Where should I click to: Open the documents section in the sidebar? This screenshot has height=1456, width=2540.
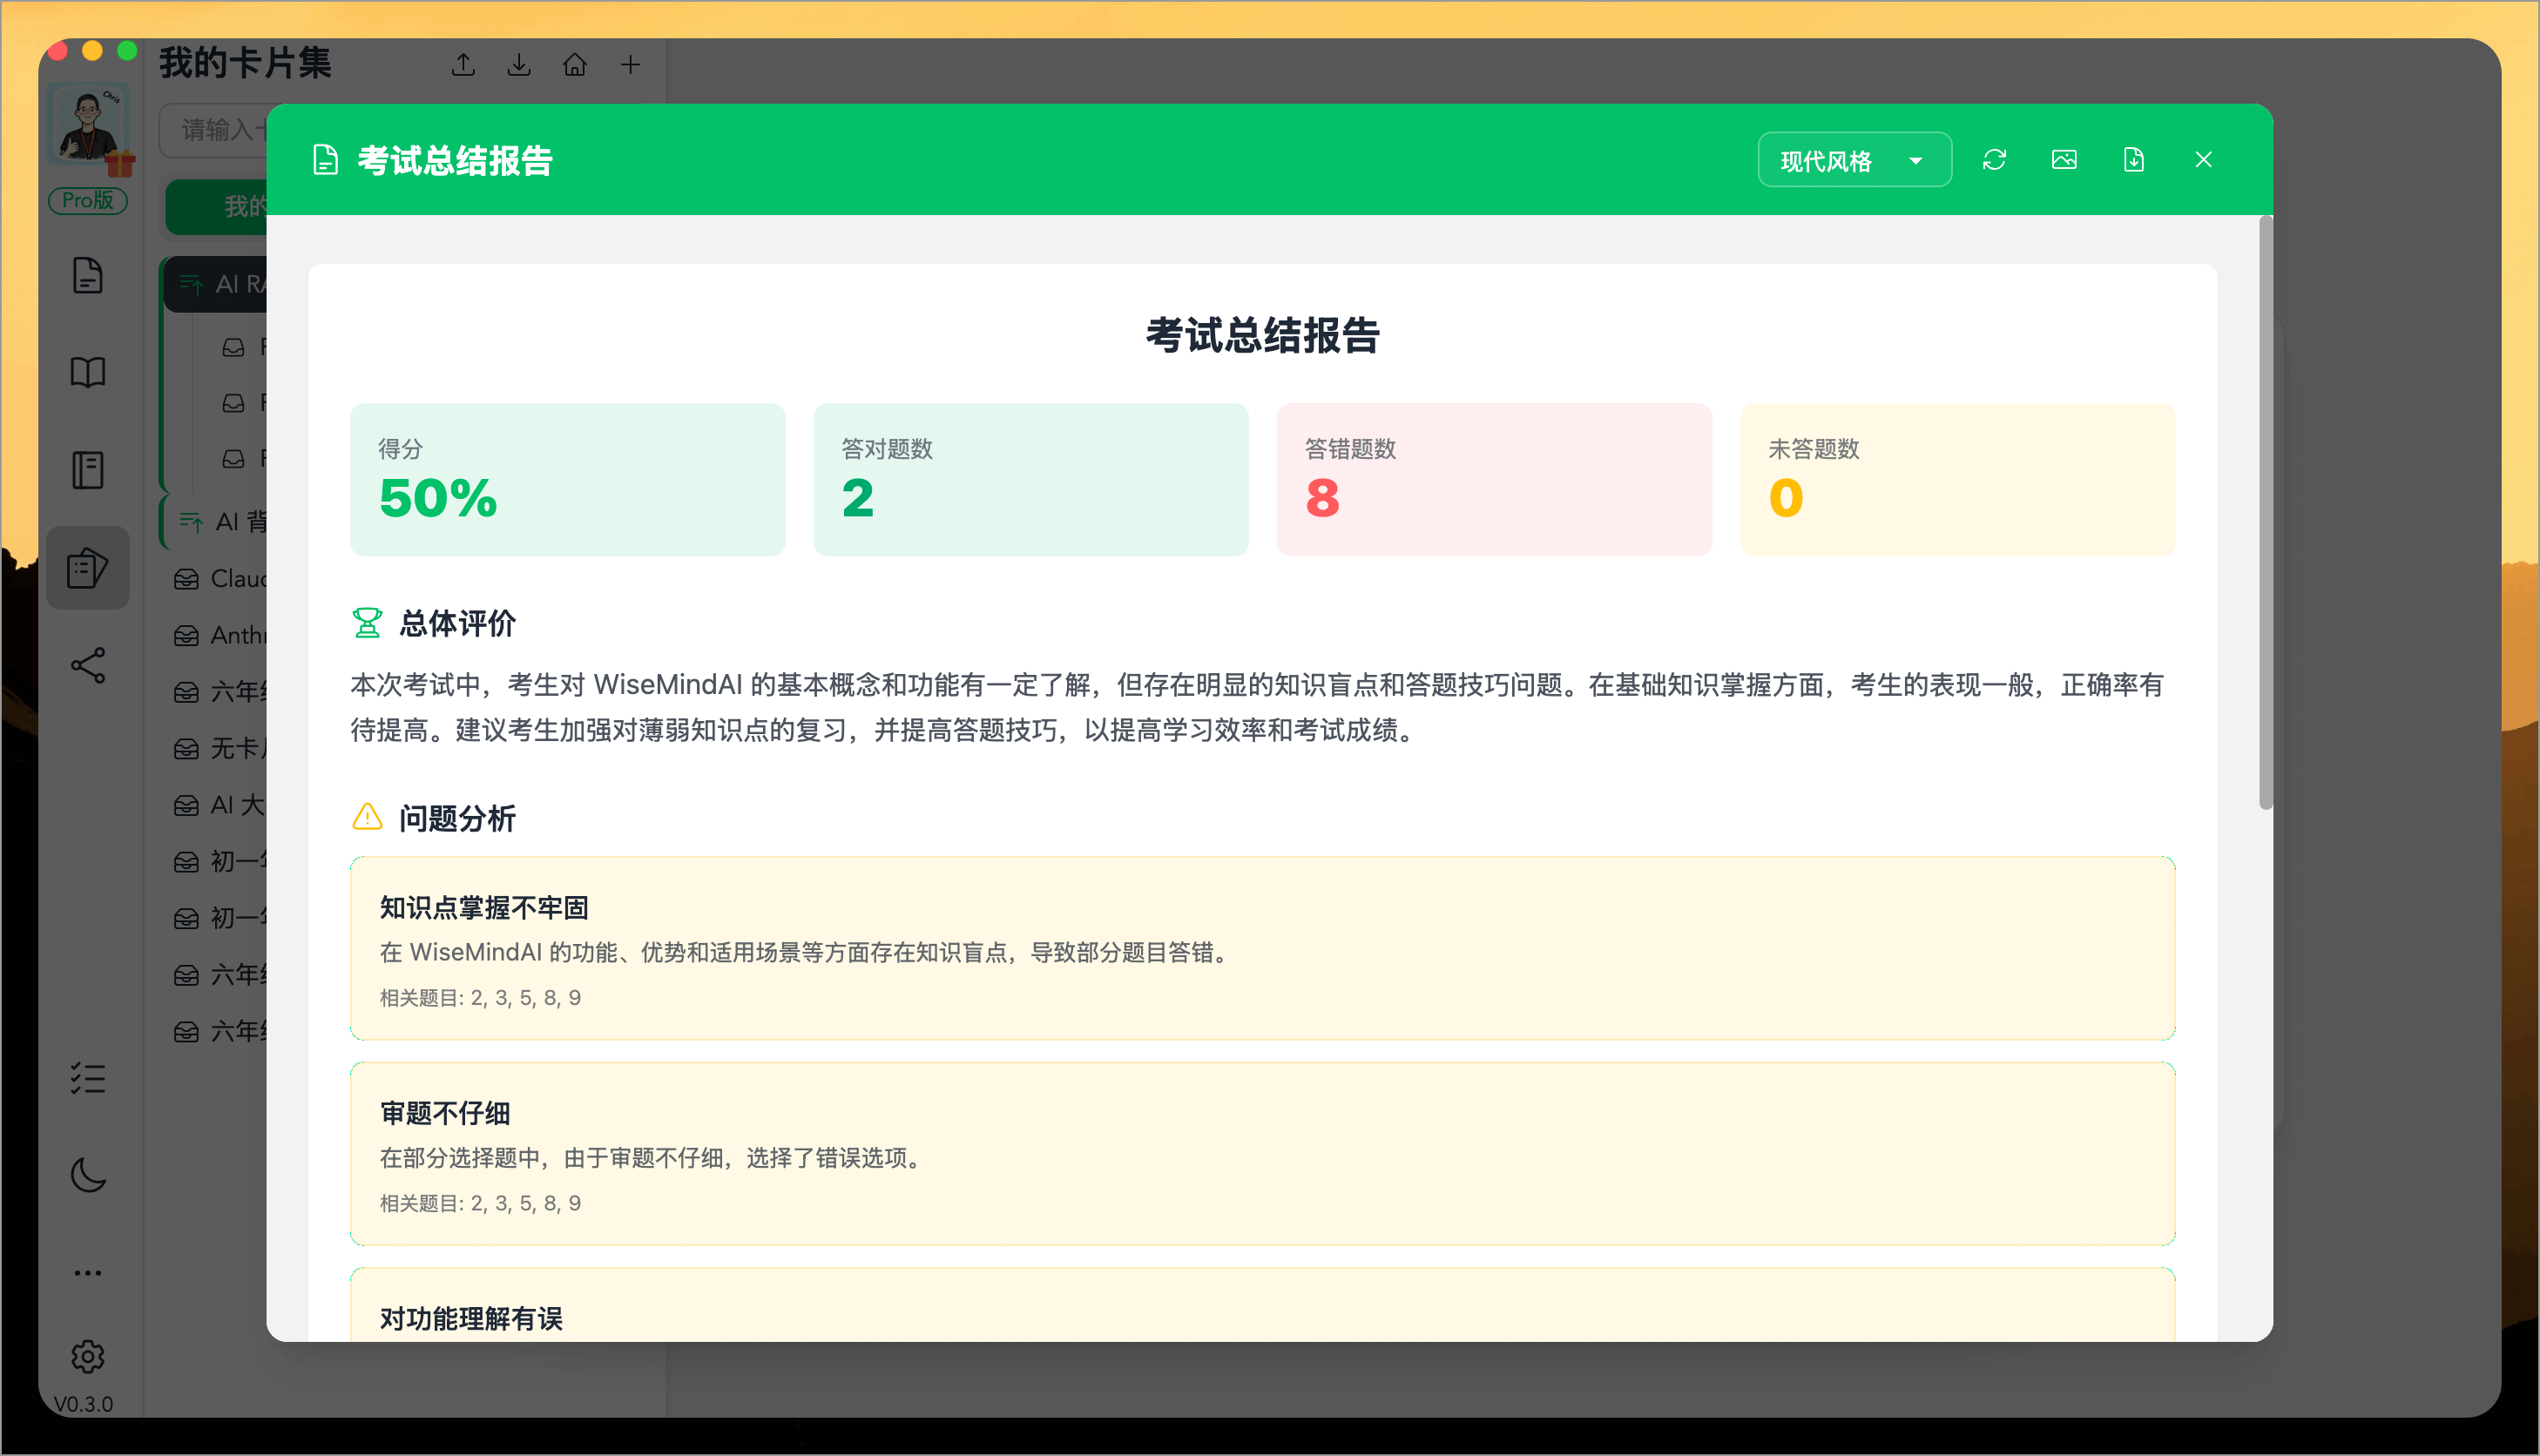88,276
